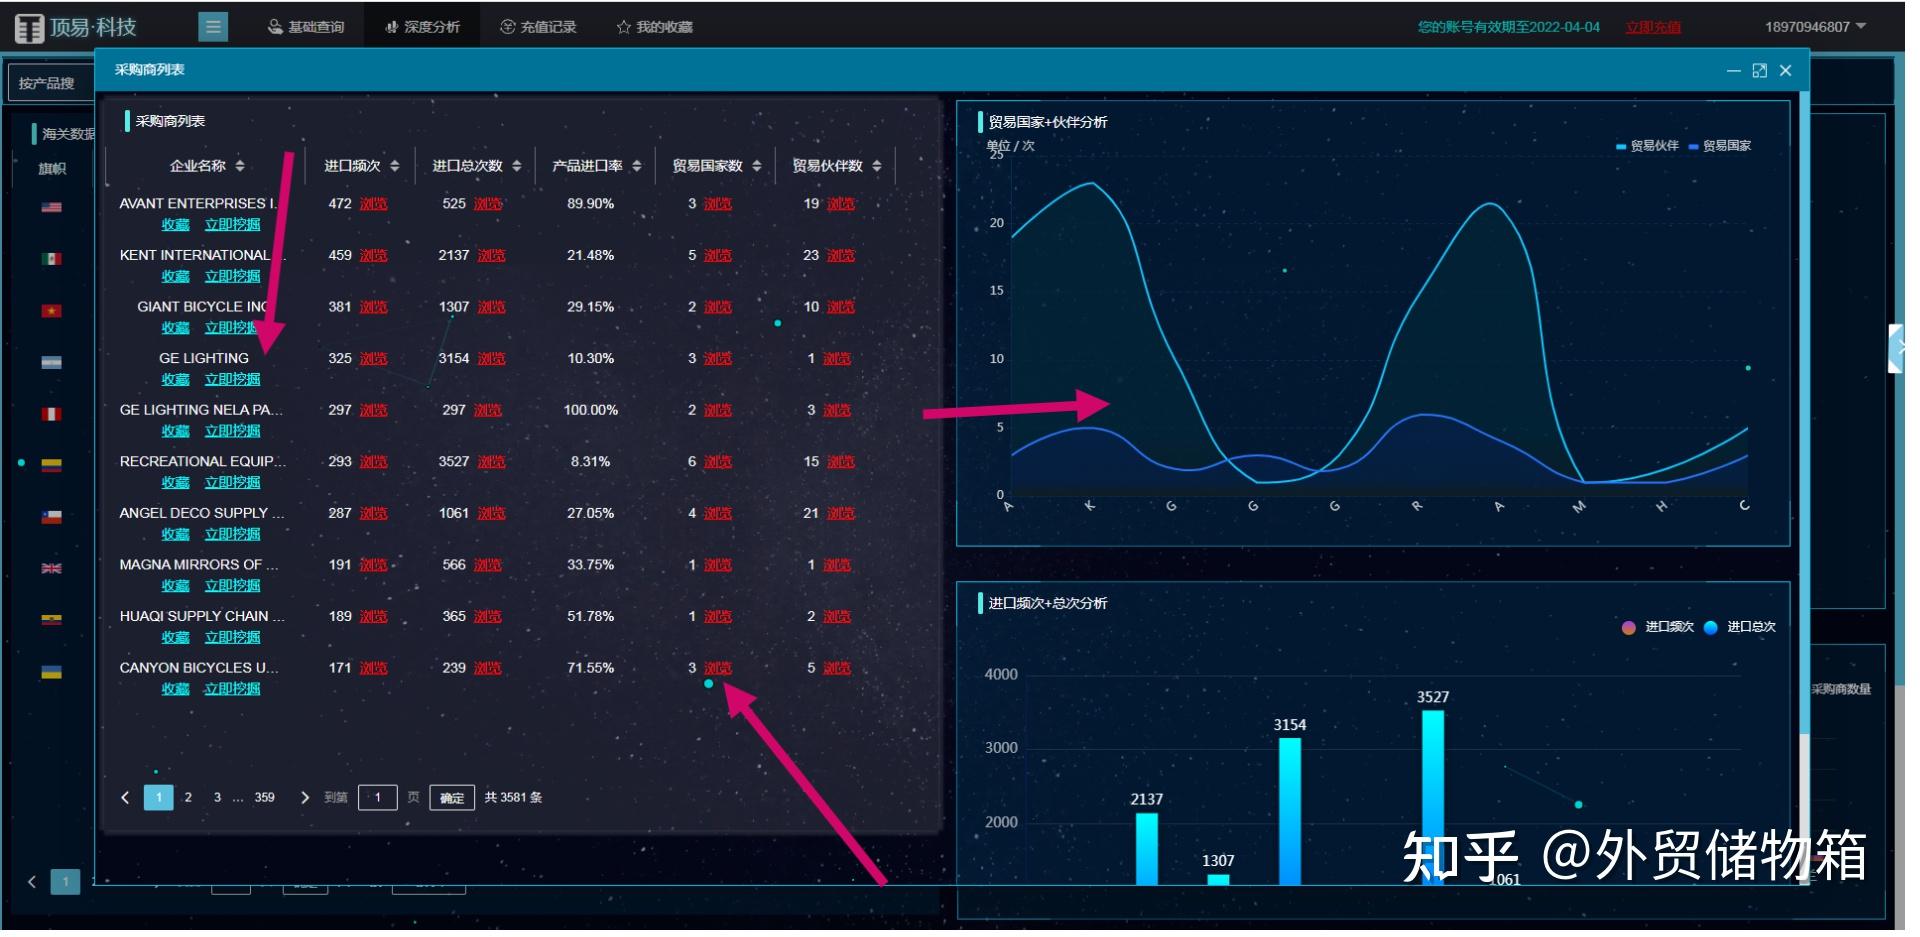Screen dimensions: 1920x937
Task: Expand the account dropdown 18970946807
Action: (1815, 27)
